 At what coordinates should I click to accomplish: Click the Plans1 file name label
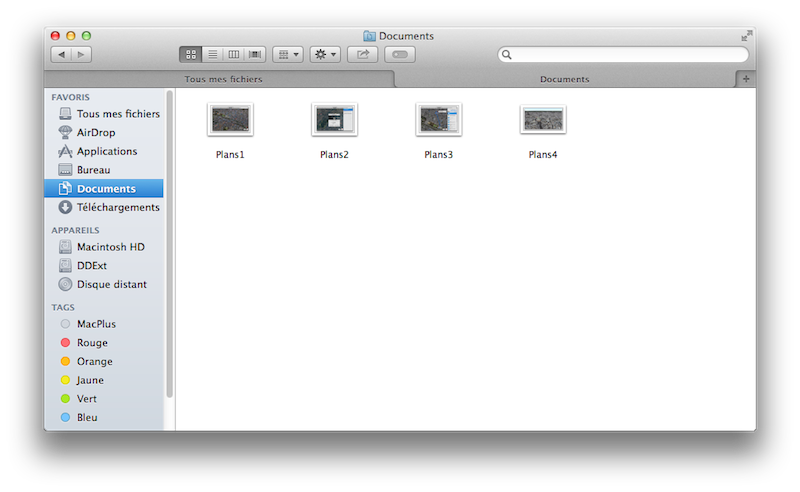230,155
